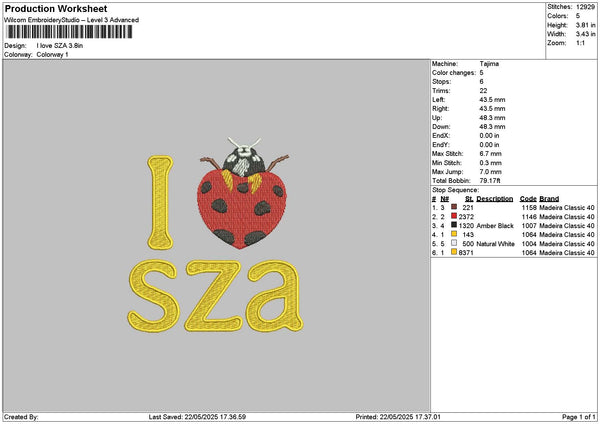The height and width of the screenshot is (424, 600).
Task: Click the 'EndY:' label
Action: click(441, 145)
